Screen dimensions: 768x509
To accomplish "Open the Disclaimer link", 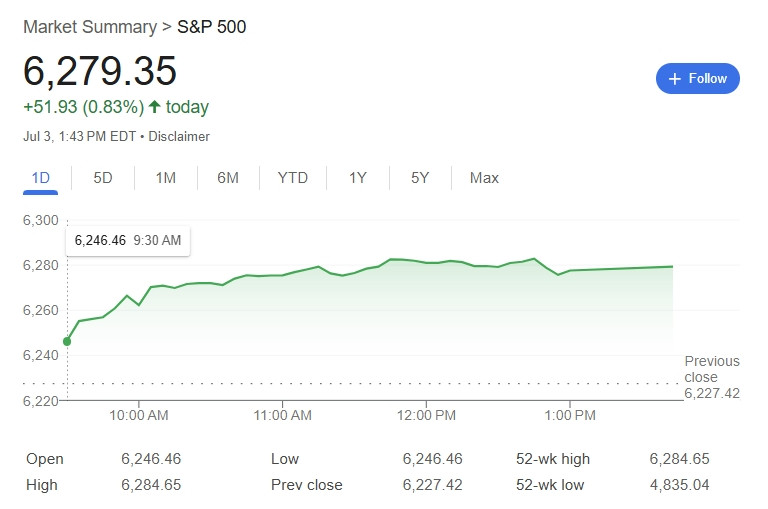I will (179, 136).
